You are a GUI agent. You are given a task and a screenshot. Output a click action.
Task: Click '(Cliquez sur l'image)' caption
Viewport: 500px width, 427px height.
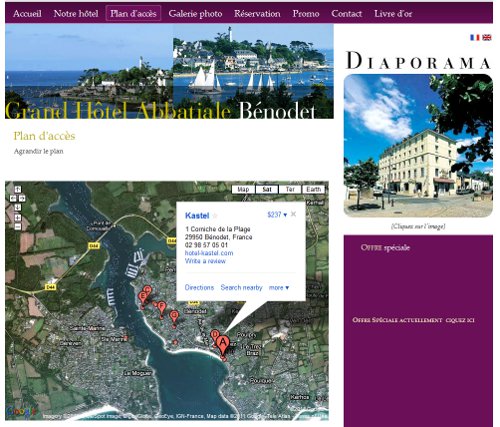point(418,226)
